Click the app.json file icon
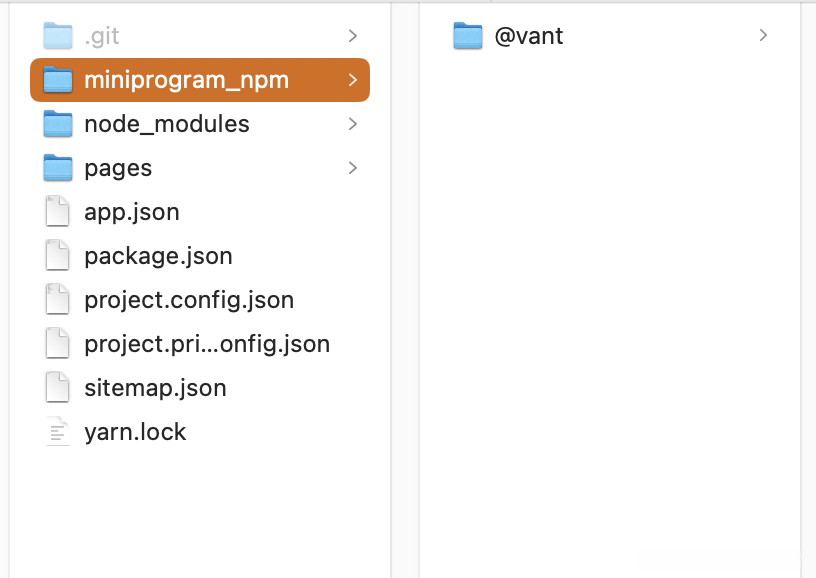This screenshot has width=816, height=578. (x=59, y=212)
